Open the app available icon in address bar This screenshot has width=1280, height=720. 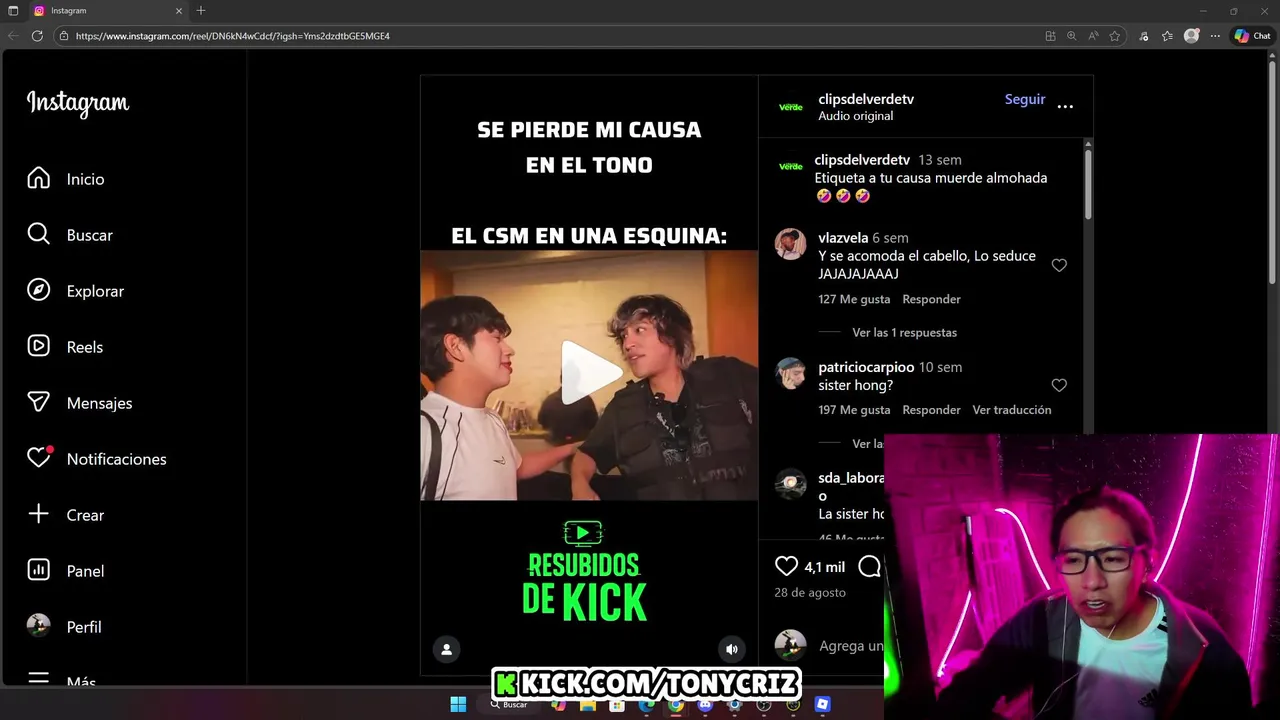point(1050,36)
